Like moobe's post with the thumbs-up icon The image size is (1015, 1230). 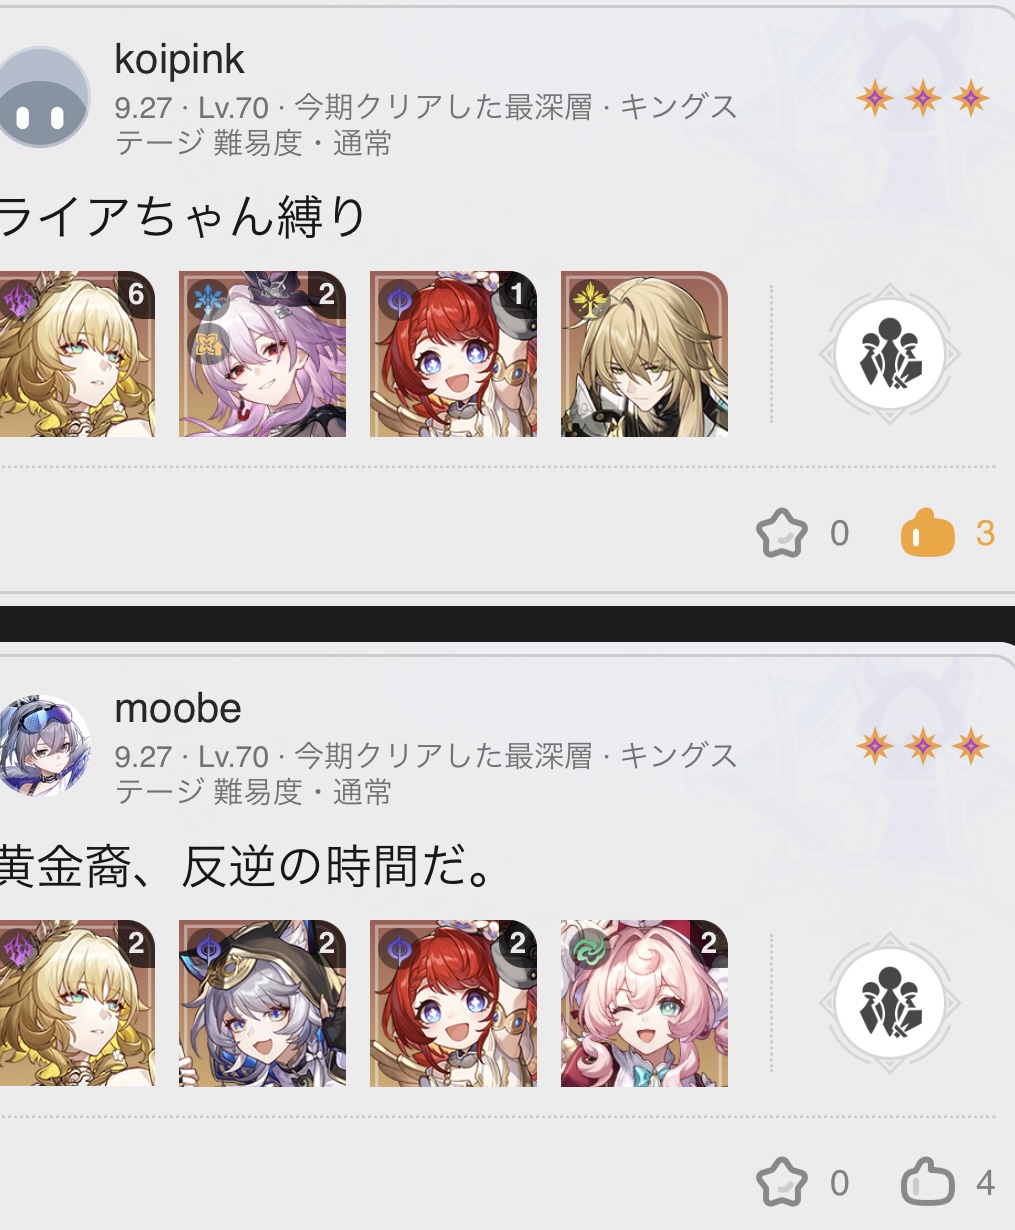(927, 1183)
